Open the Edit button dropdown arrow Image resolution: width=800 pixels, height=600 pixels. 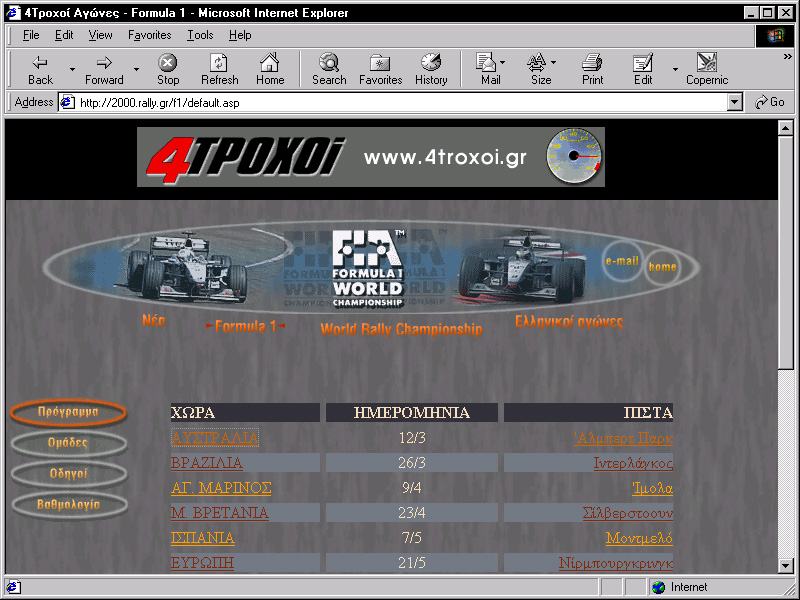676,69
